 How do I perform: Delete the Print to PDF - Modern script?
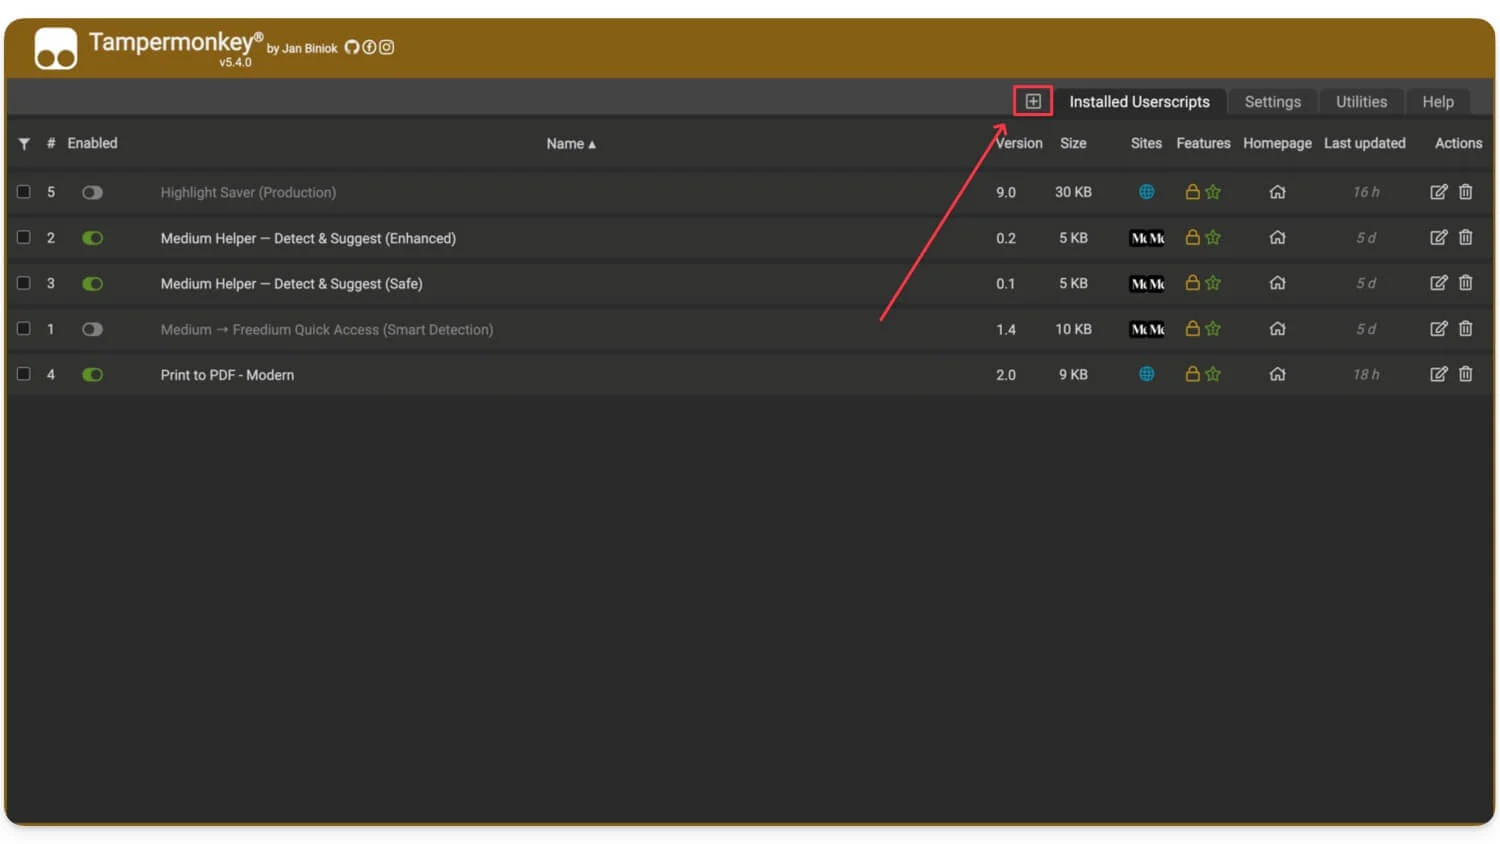tap(1465, 374)
